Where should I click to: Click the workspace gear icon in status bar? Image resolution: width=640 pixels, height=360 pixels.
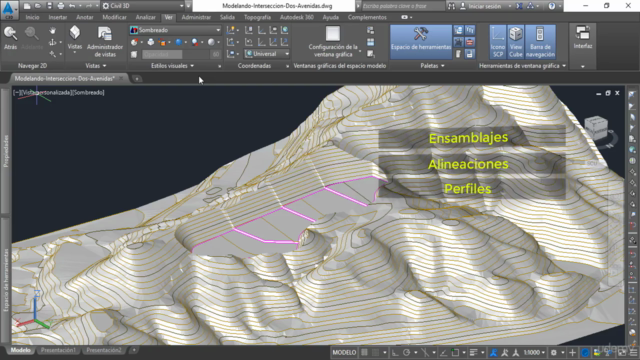click(554, 353)
